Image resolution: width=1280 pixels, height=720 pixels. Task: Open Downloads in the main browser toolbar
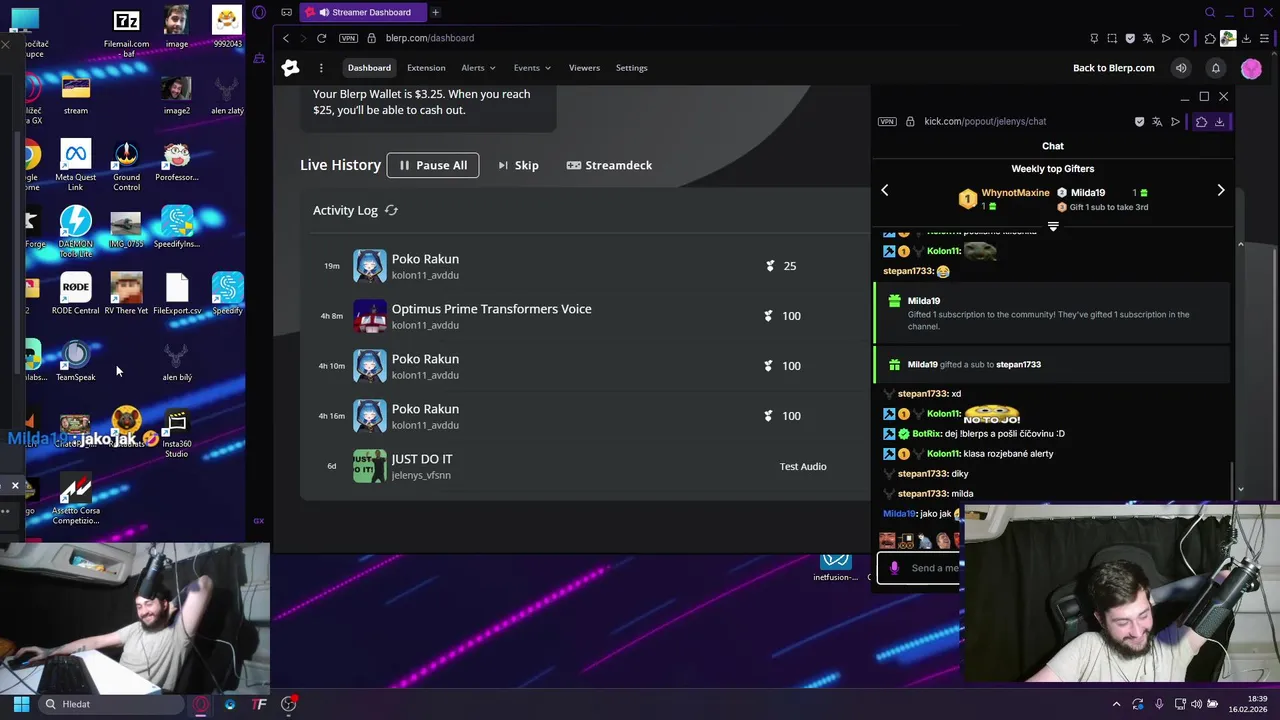1246,38
